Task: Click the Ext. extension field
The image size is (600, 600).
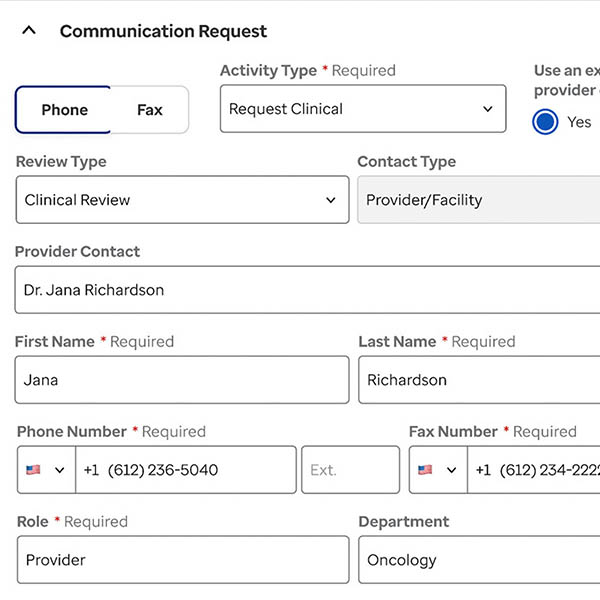Action: [349, 470]
